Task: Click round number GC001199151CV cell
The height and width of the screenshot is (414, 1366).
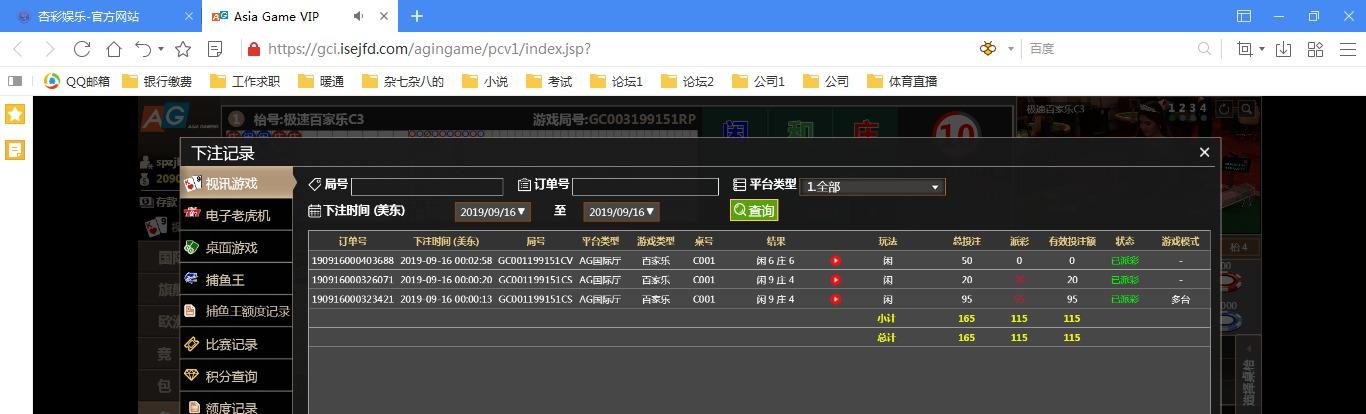Action: coord(535,261)
